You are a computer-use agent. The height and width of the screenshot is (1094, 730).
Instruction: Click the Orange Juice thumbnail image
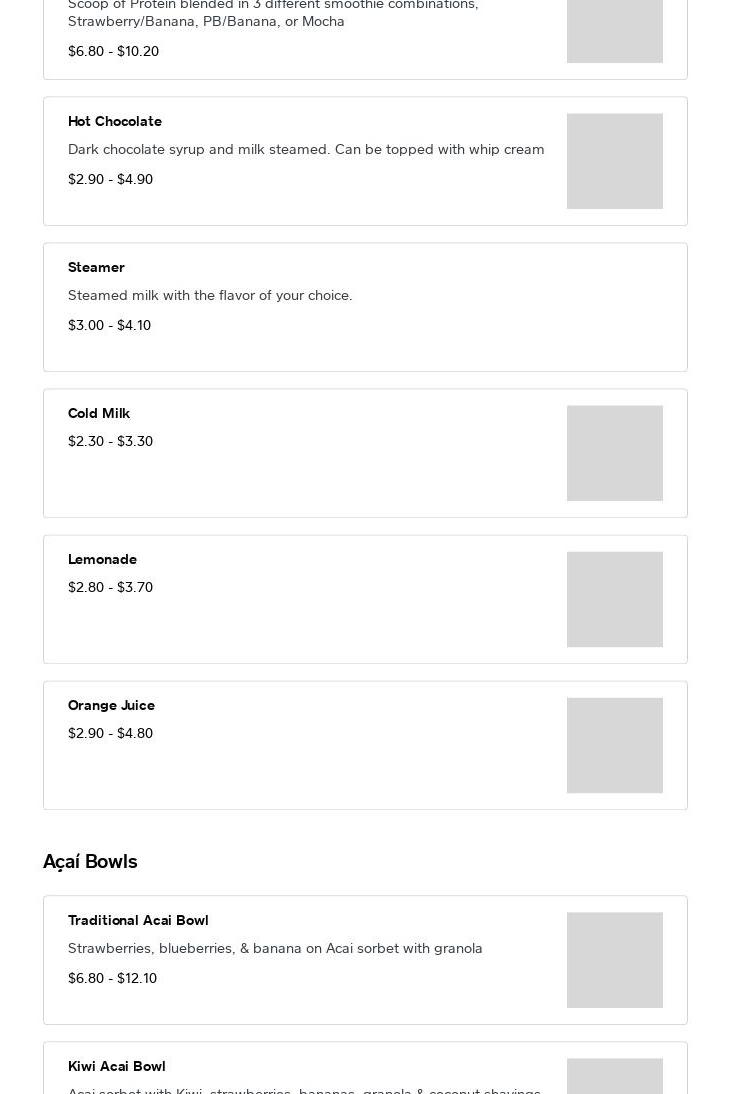tap(614, 745)
